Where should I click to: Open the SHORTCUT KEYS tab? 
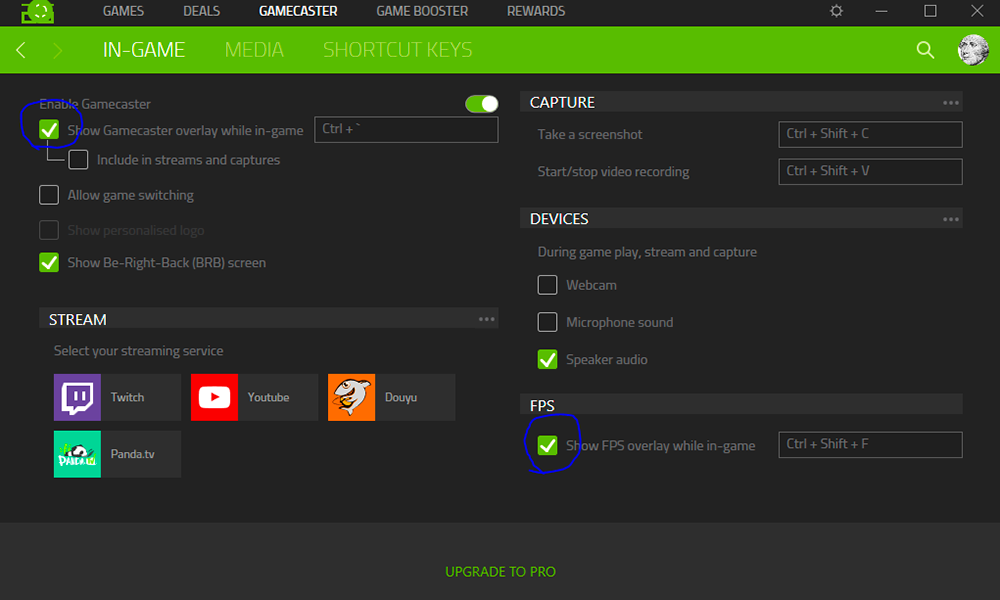397,50
